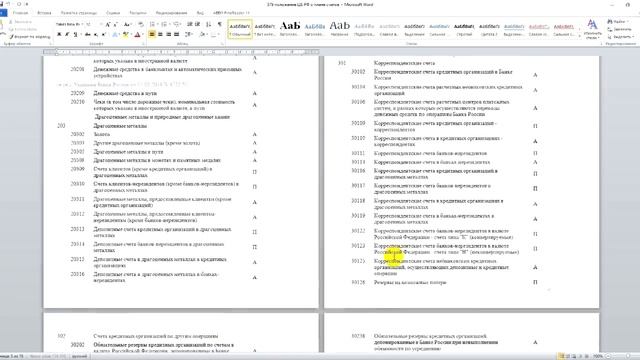Increase paragraph indent
Image resolution: width=640 pixels, height=360 pixels.
coord(198,24)
